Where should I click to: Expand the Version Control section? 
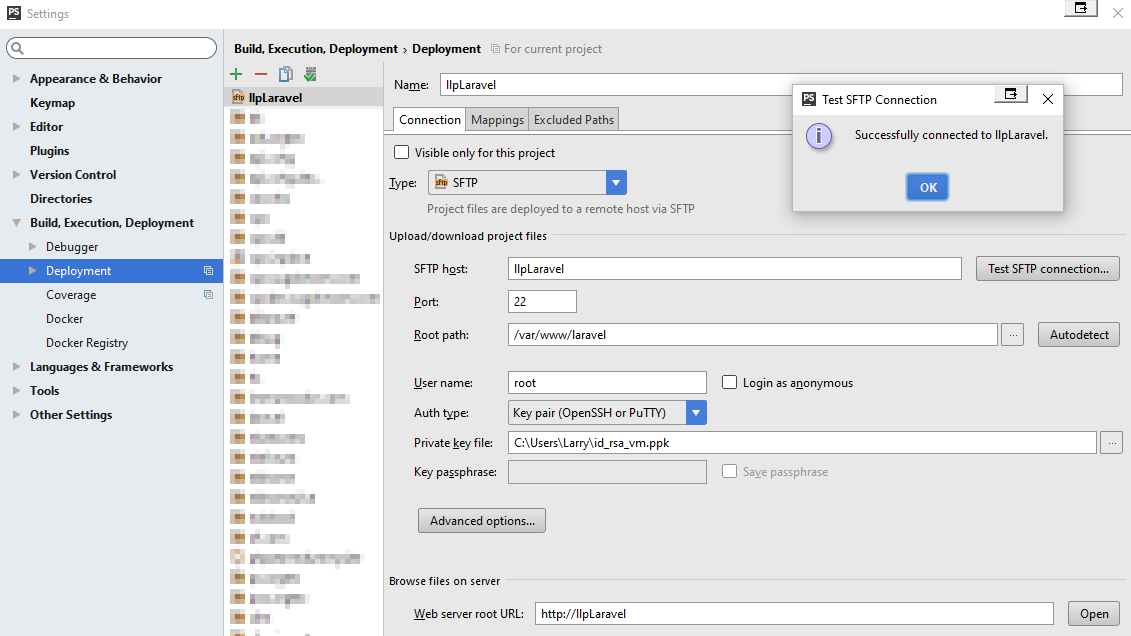pyautogui.click(x=17, y=175)
